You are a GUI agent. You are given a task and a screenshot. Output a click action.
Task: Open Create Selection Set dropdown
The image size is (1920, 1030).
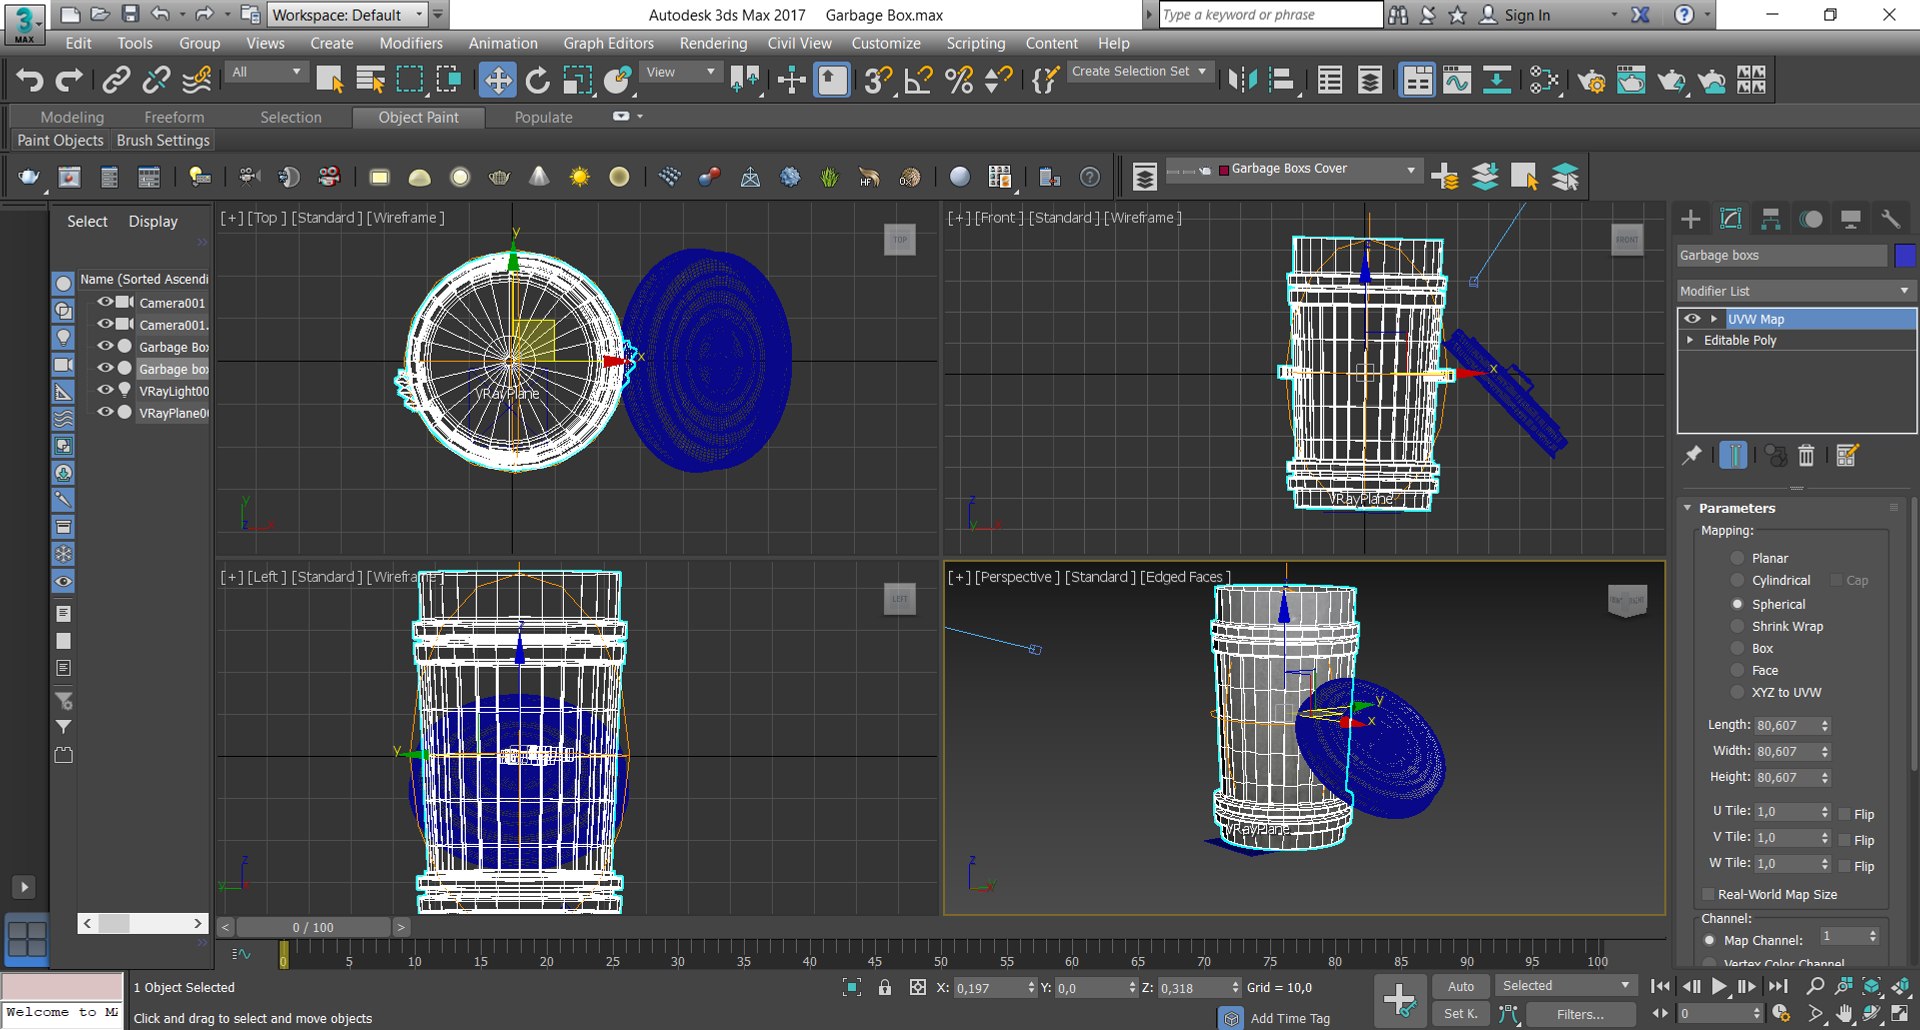(x=1140, y=72)
